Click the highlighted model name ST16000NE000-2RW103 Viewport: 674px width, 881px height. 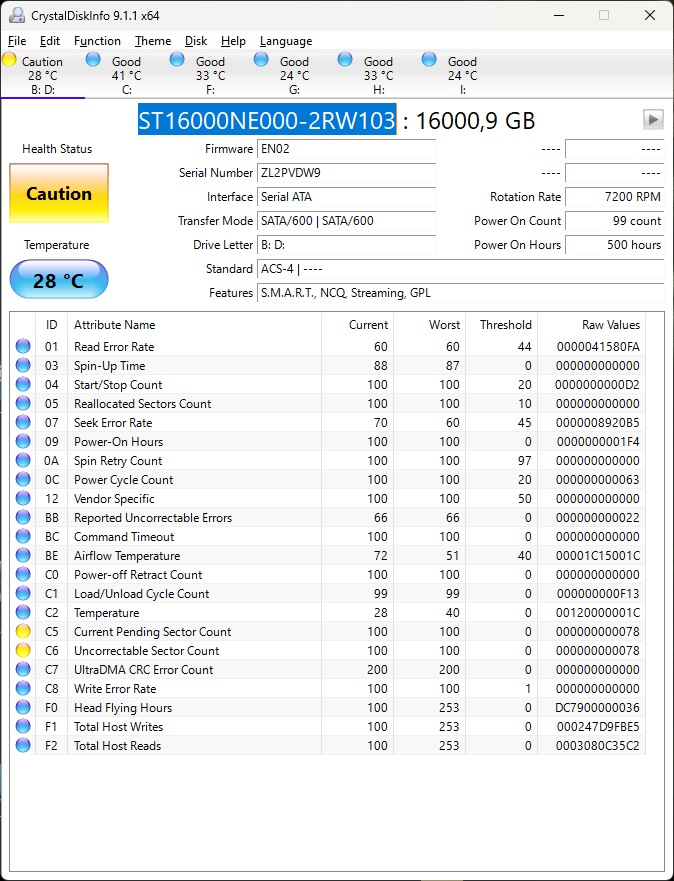pyautogui.click(x=267, y=120)
